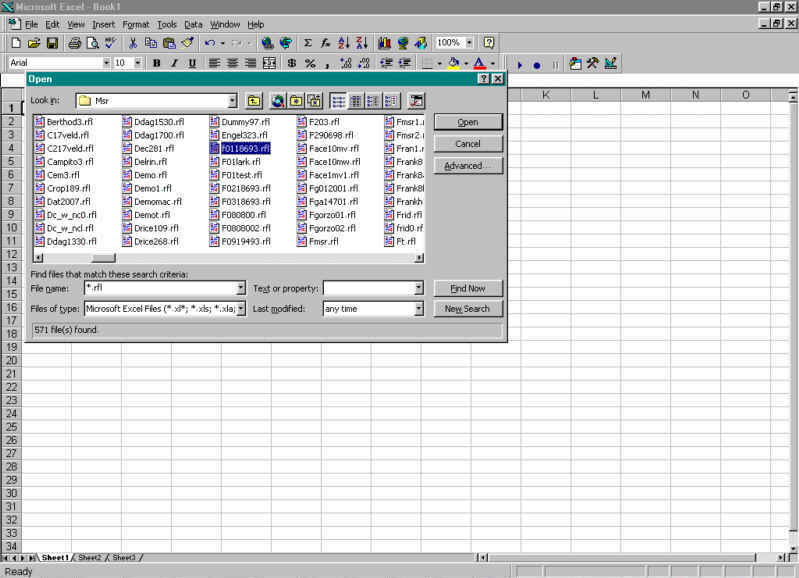Open the Paste Function fx icon

(326, 43)
